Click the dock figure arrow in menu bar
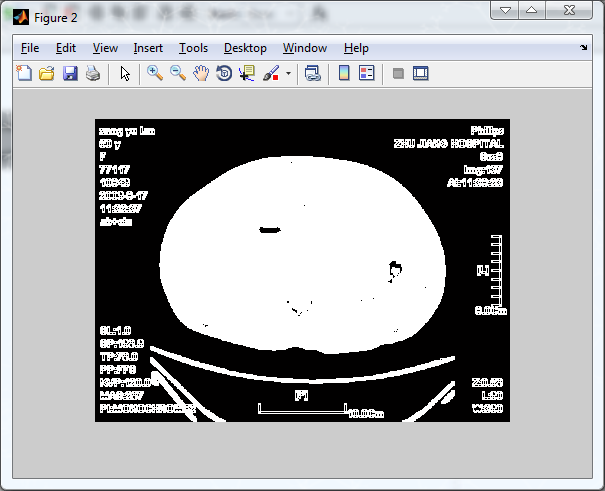605x491 pixels. tap(583, 47)
